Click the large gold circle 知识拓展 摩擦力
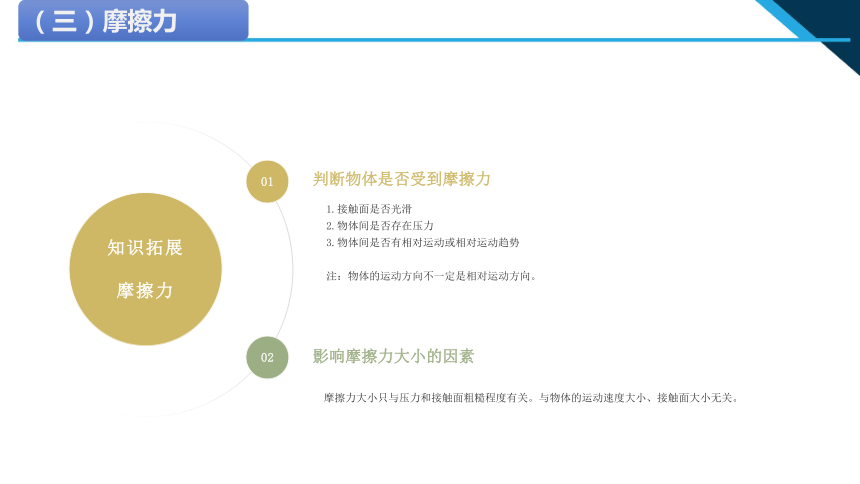The width and height of the screenshot is (860, 484). click(145, 269)
